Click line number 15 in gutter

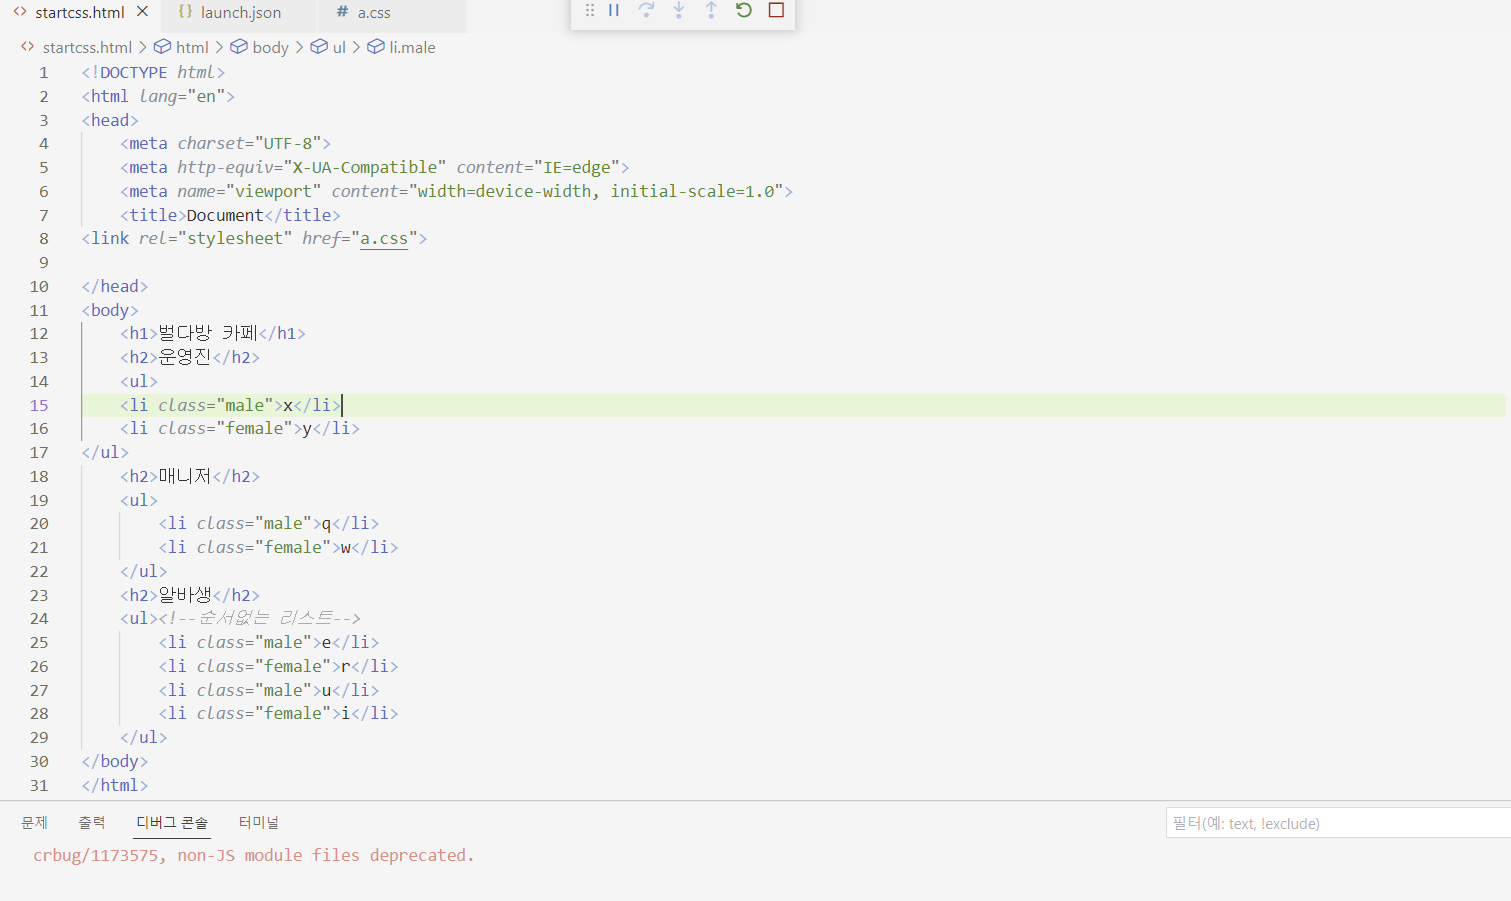point(38,405)
